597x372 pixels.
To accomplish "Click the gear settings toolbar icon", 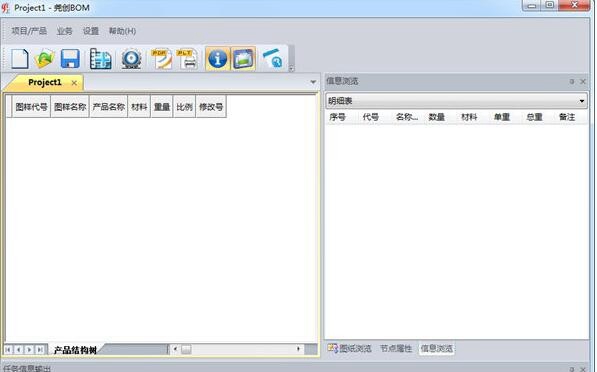I will [131, 59].
